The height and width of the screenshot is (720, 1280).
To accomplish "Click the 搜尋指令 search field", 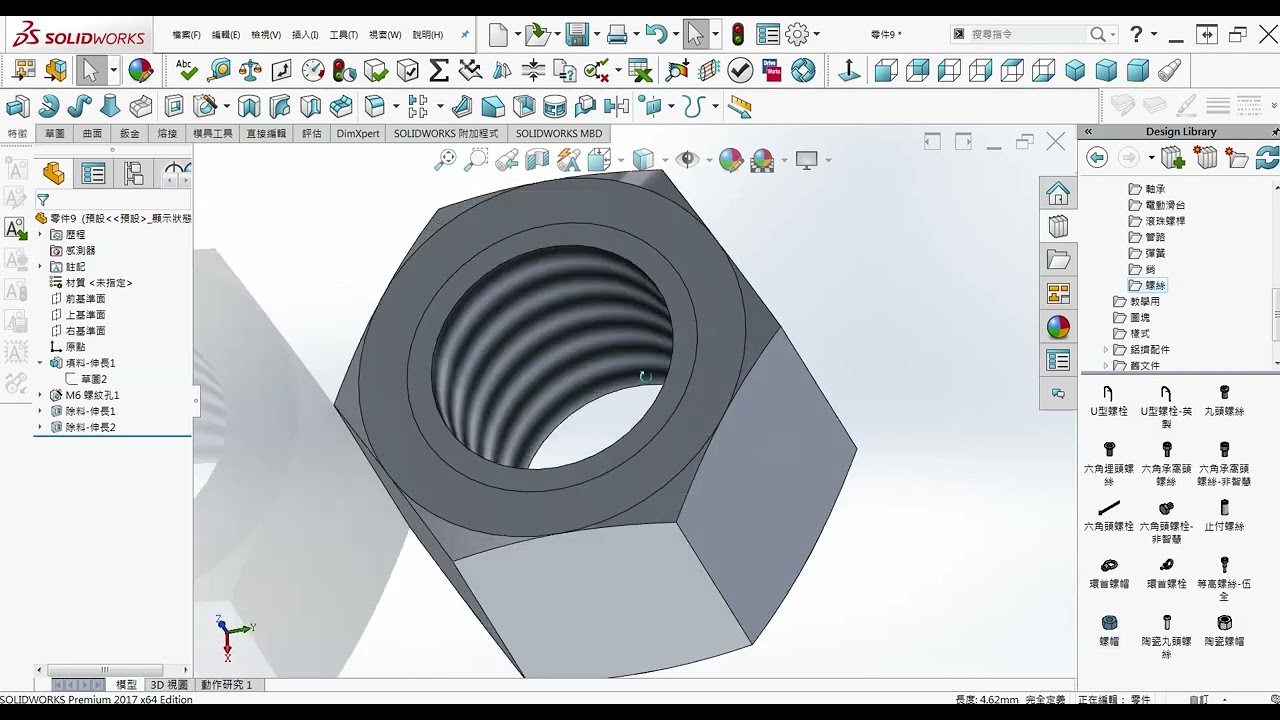I will 1033,34.
